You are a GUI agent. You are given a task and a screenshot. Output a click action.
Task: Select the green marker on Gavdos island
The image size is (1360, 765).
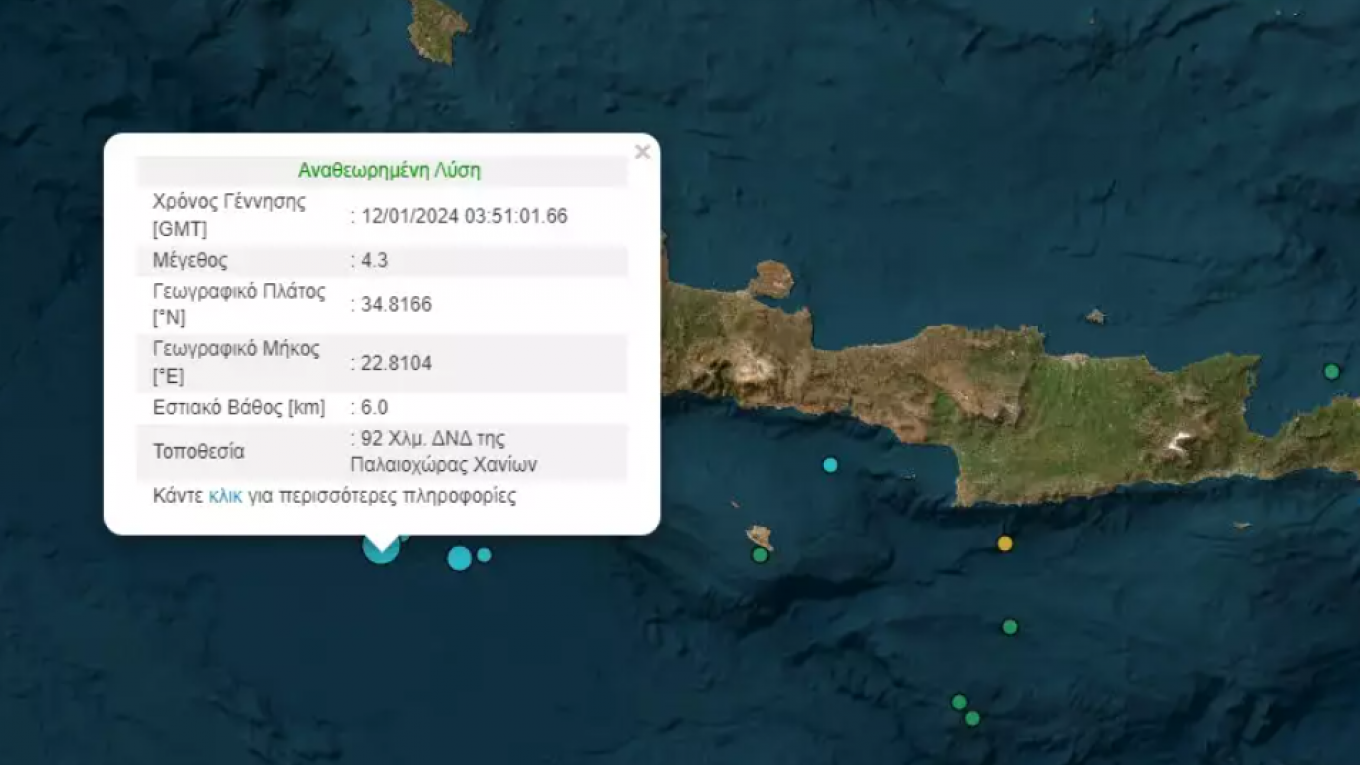[x=760, y=554]
